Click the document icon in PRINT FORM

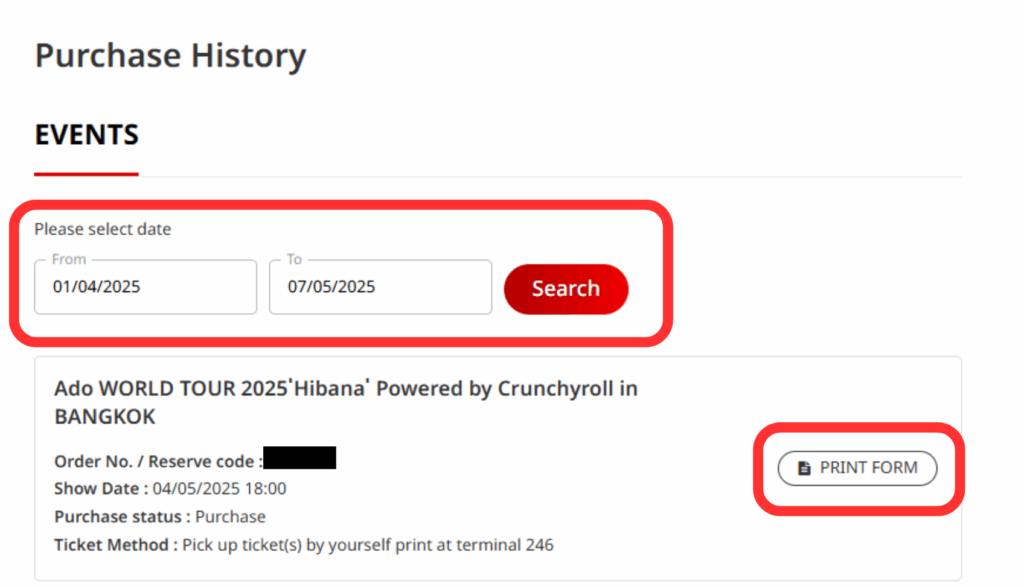point(804,468)
